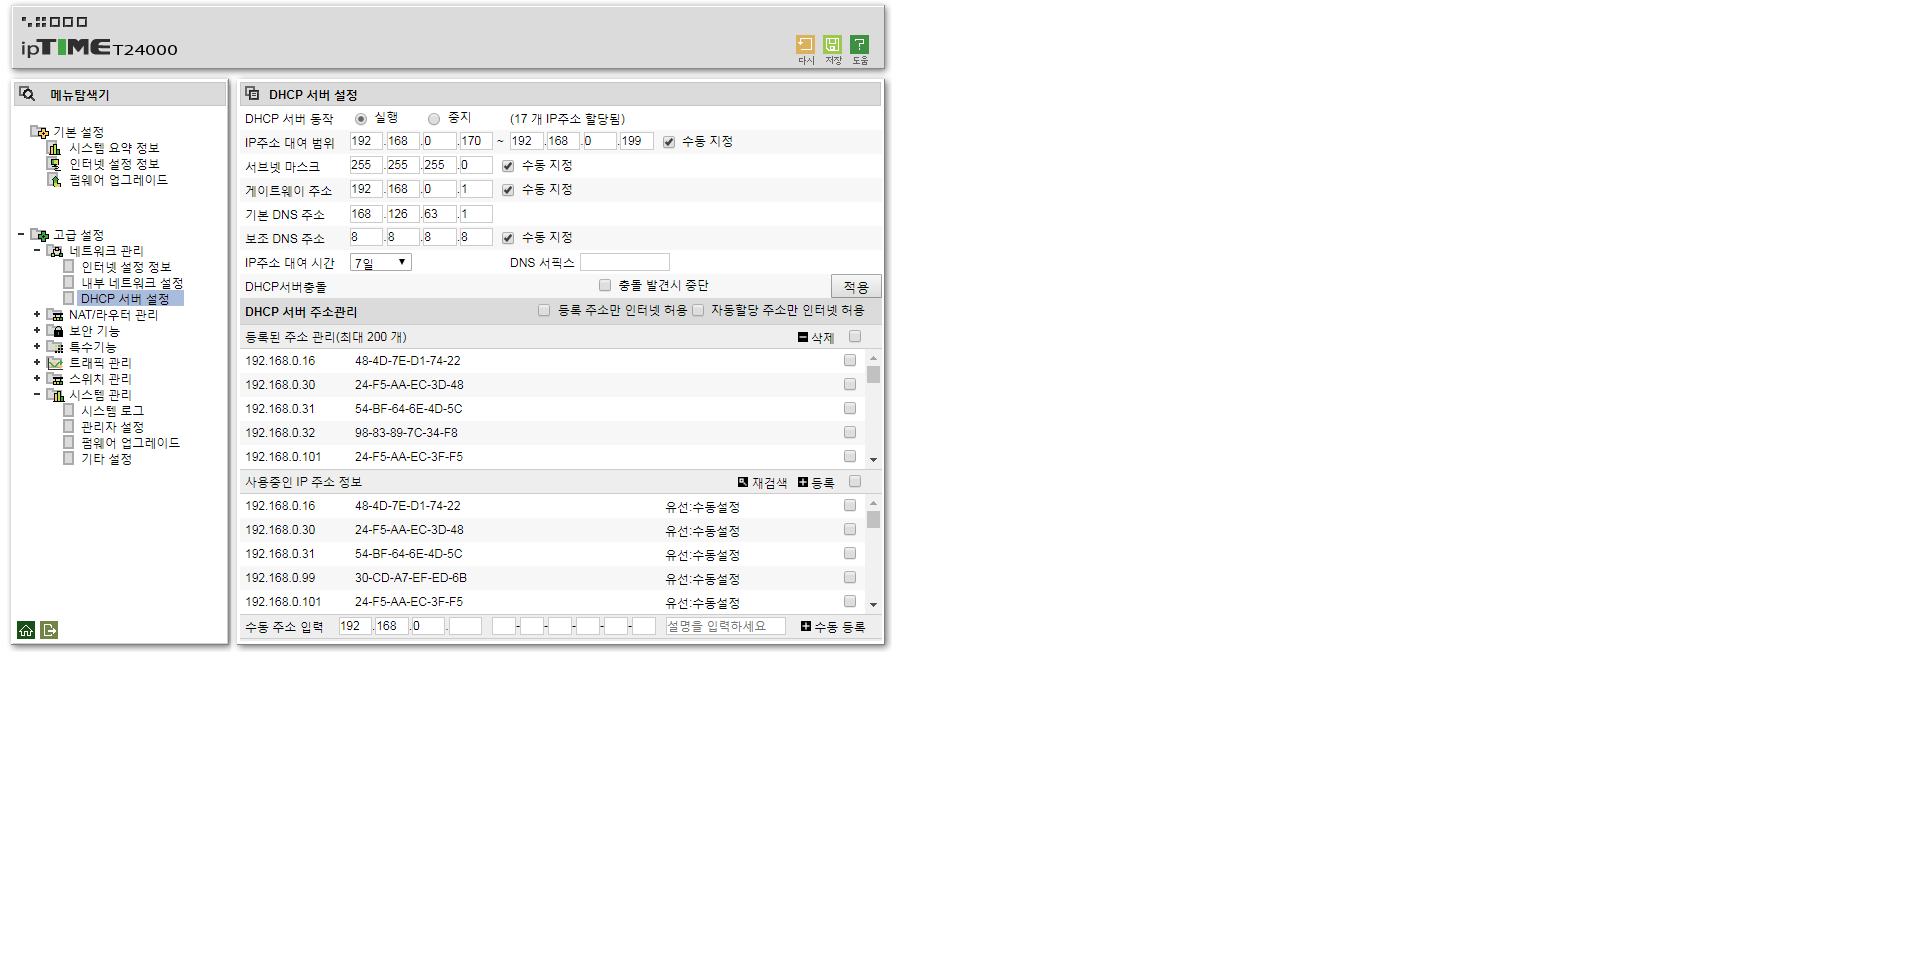Open 내부 네트워크 설정 menu item

click(132, 283)
